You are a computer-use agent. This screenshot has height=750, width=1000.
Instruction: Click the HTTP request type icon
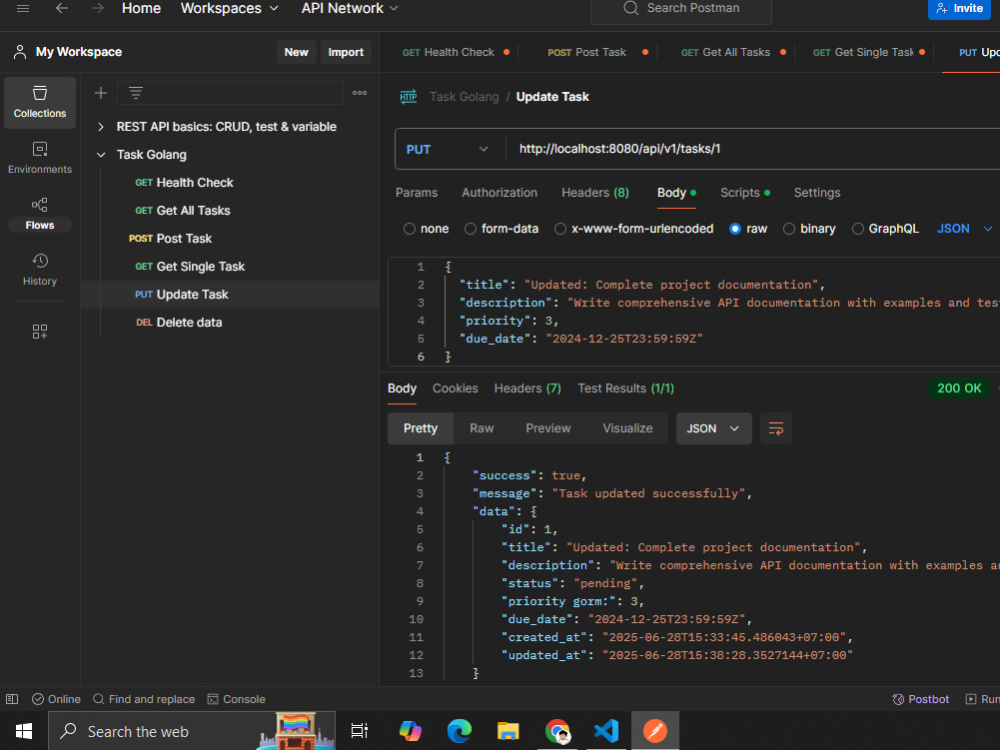(408, 97)
